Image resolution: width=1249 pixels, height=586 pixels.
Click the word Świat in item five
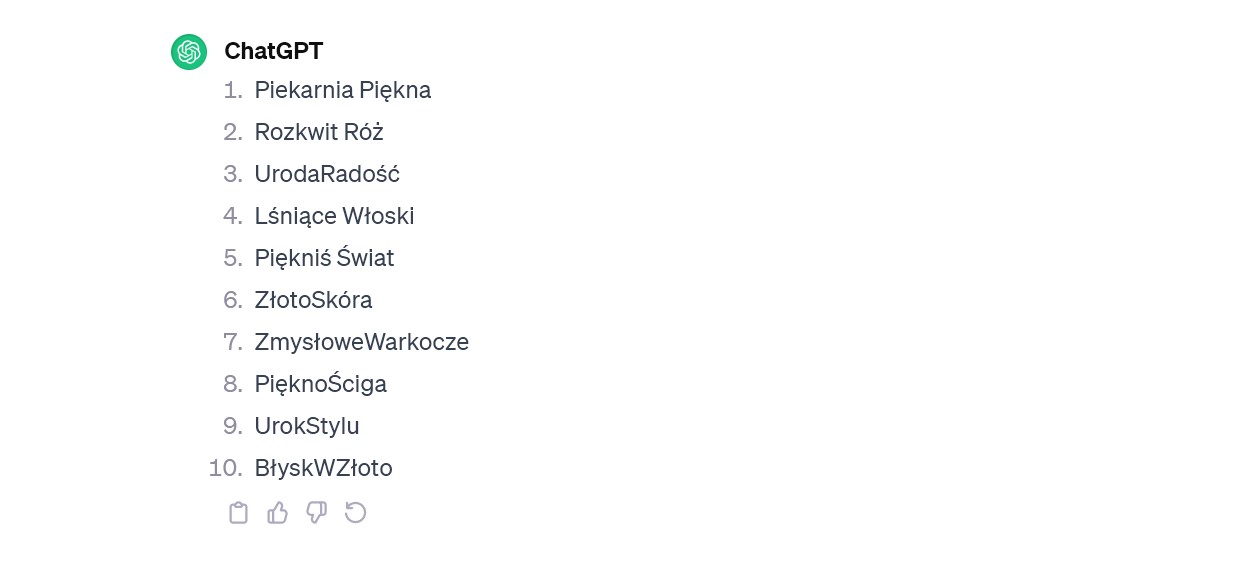[x=366, y=258]
